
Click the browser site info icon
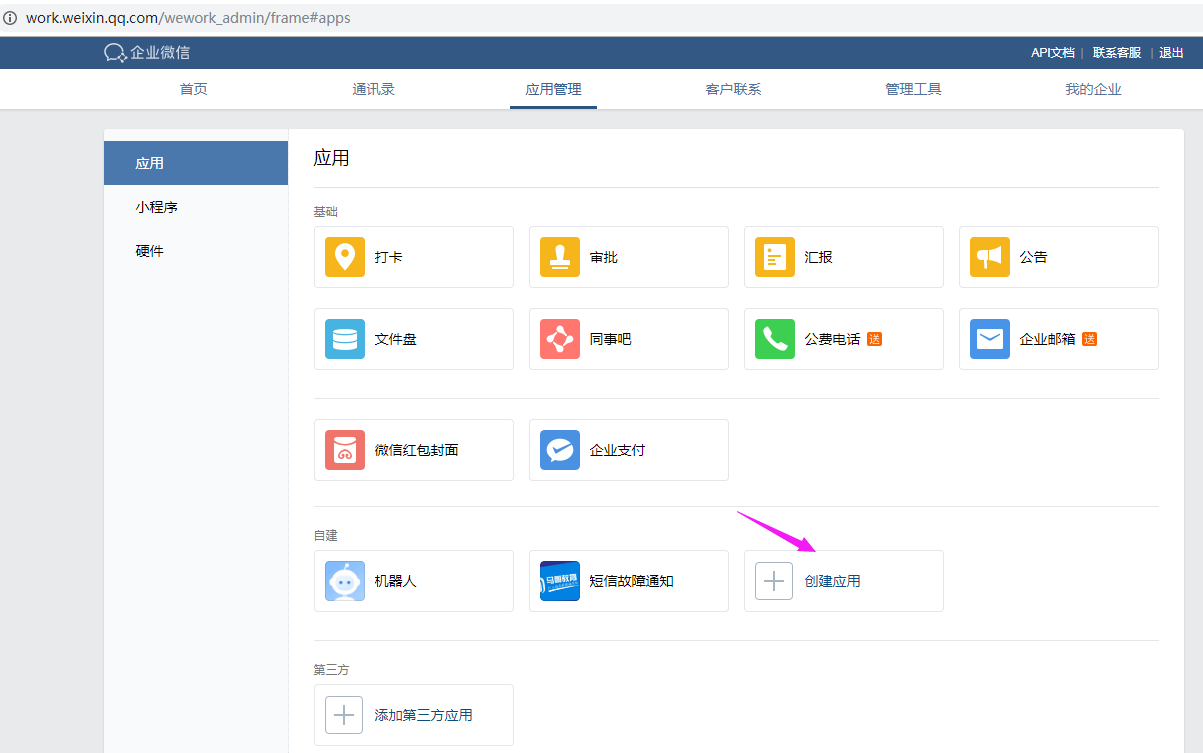[x=11, y=18]
